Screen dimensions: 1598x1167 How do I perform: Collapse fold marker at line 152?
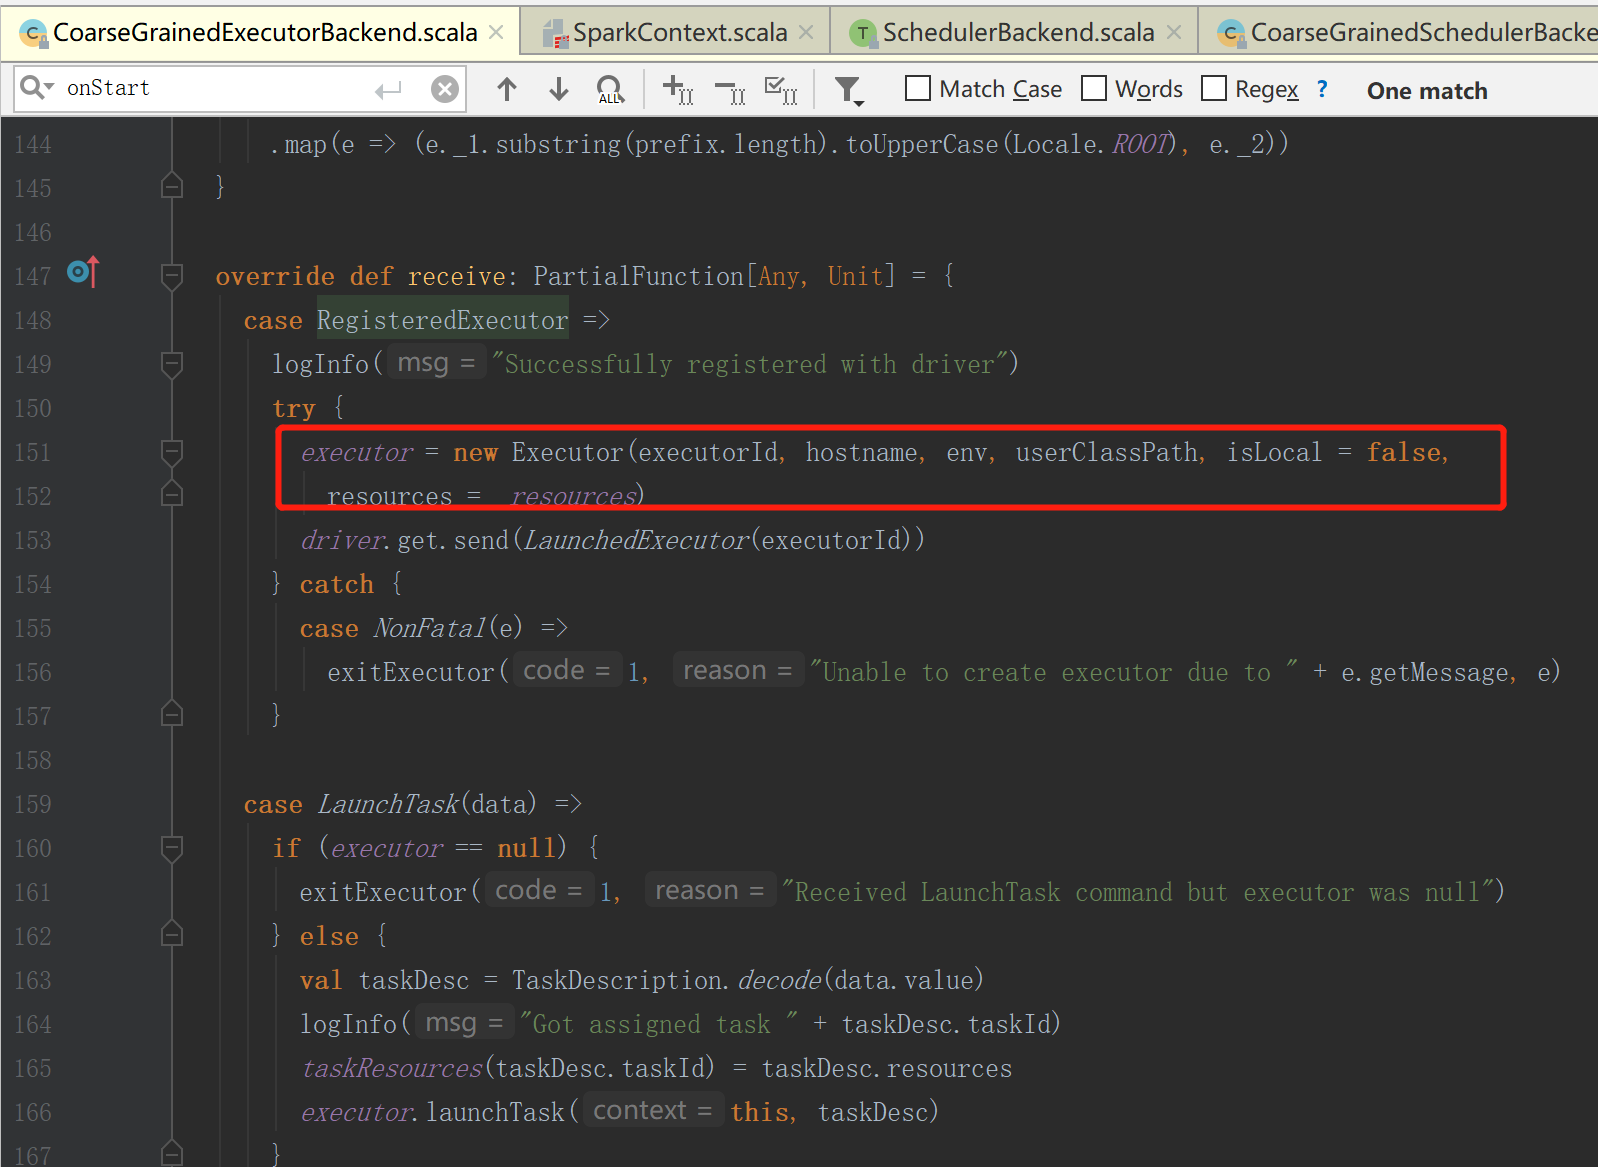coord(172,495)
